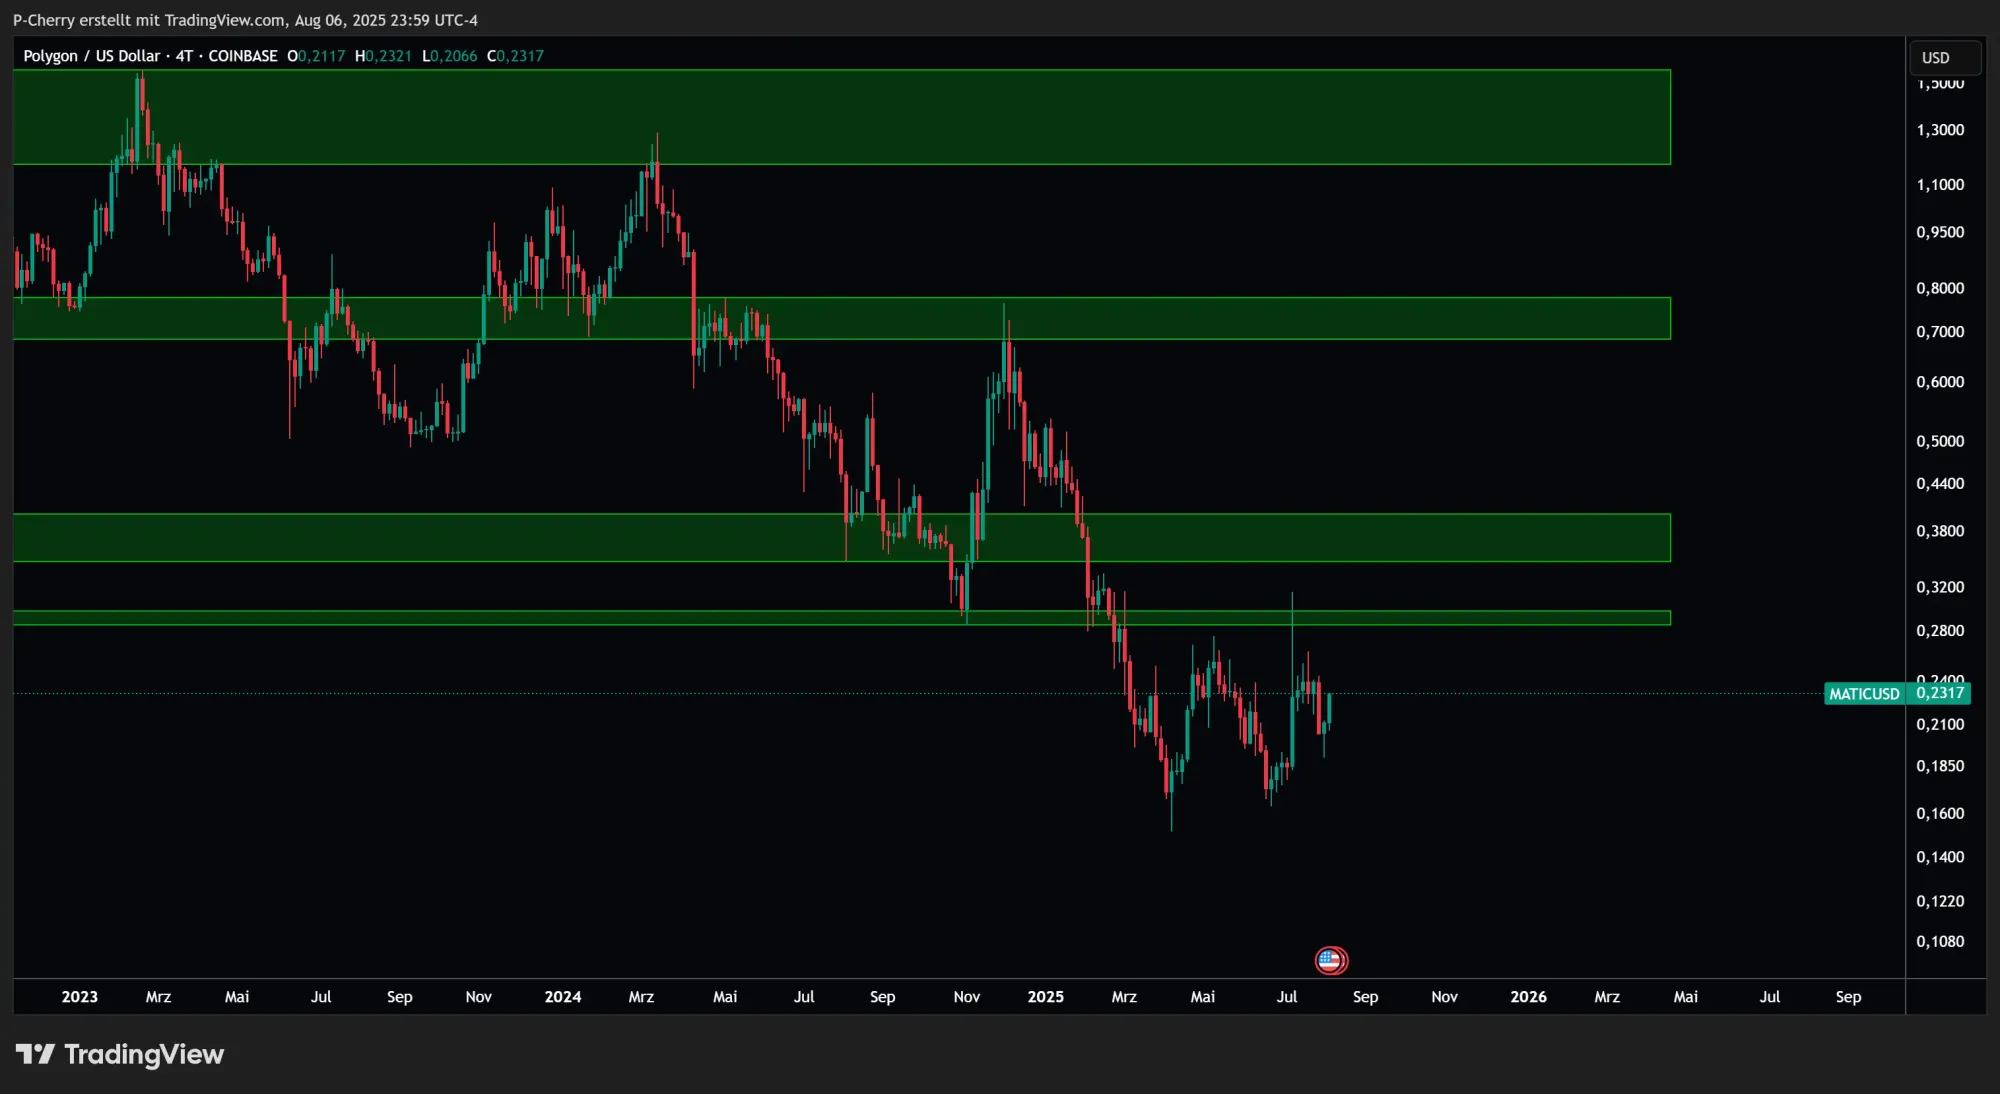Select the green zone between 0,7000 and 0,8000
2000x1094 pixels.
coord(842,318)
